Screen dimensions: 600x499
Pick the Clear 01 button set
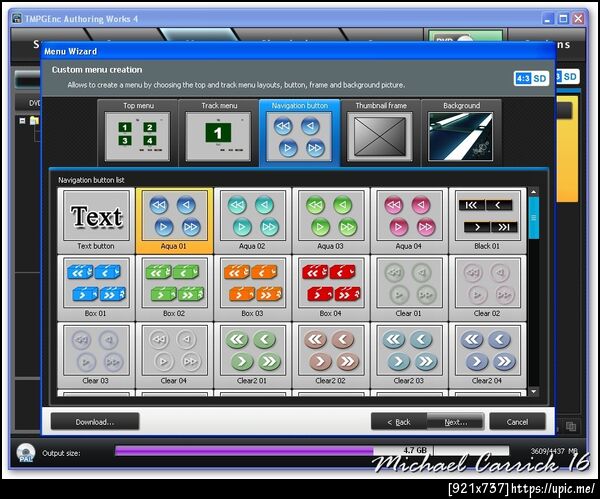click(x=409, y=288)
